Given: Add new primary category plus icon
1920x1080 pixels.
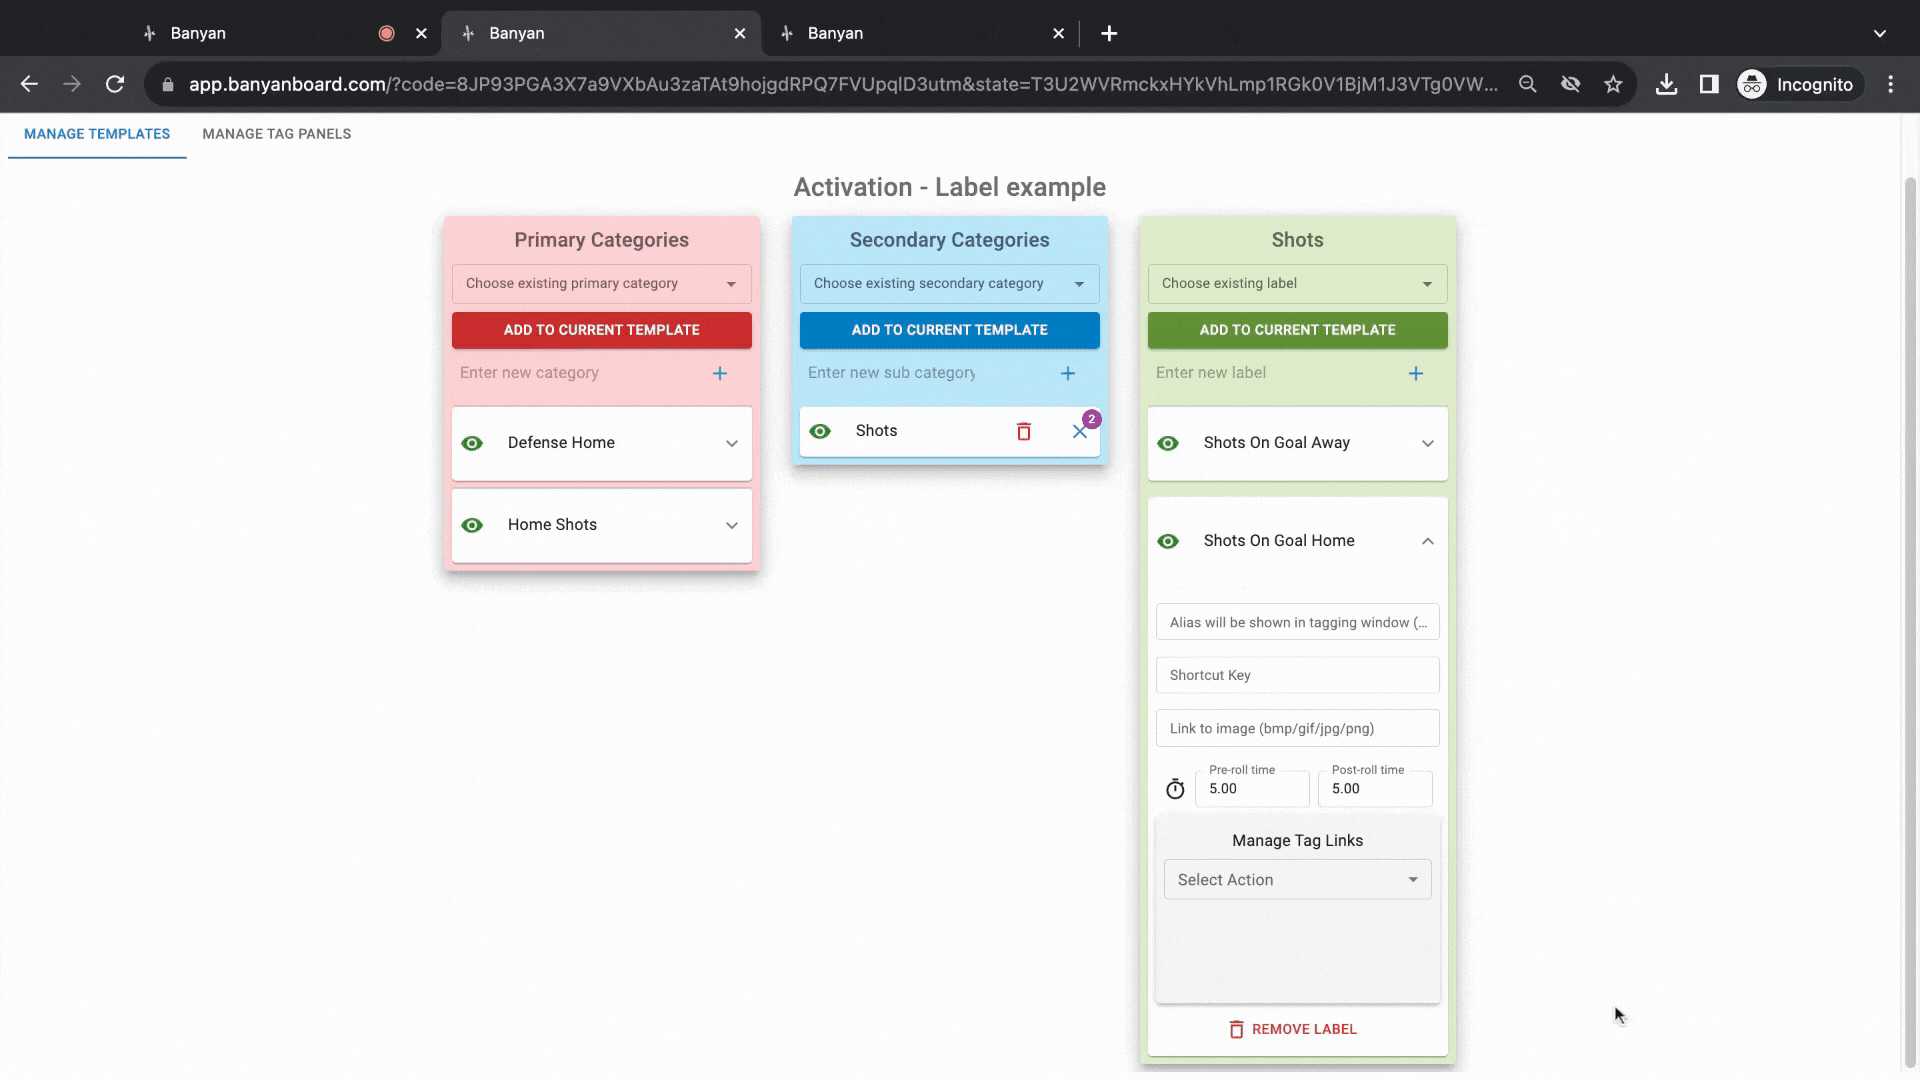Looking at the screenshot, I should point(720,373).
